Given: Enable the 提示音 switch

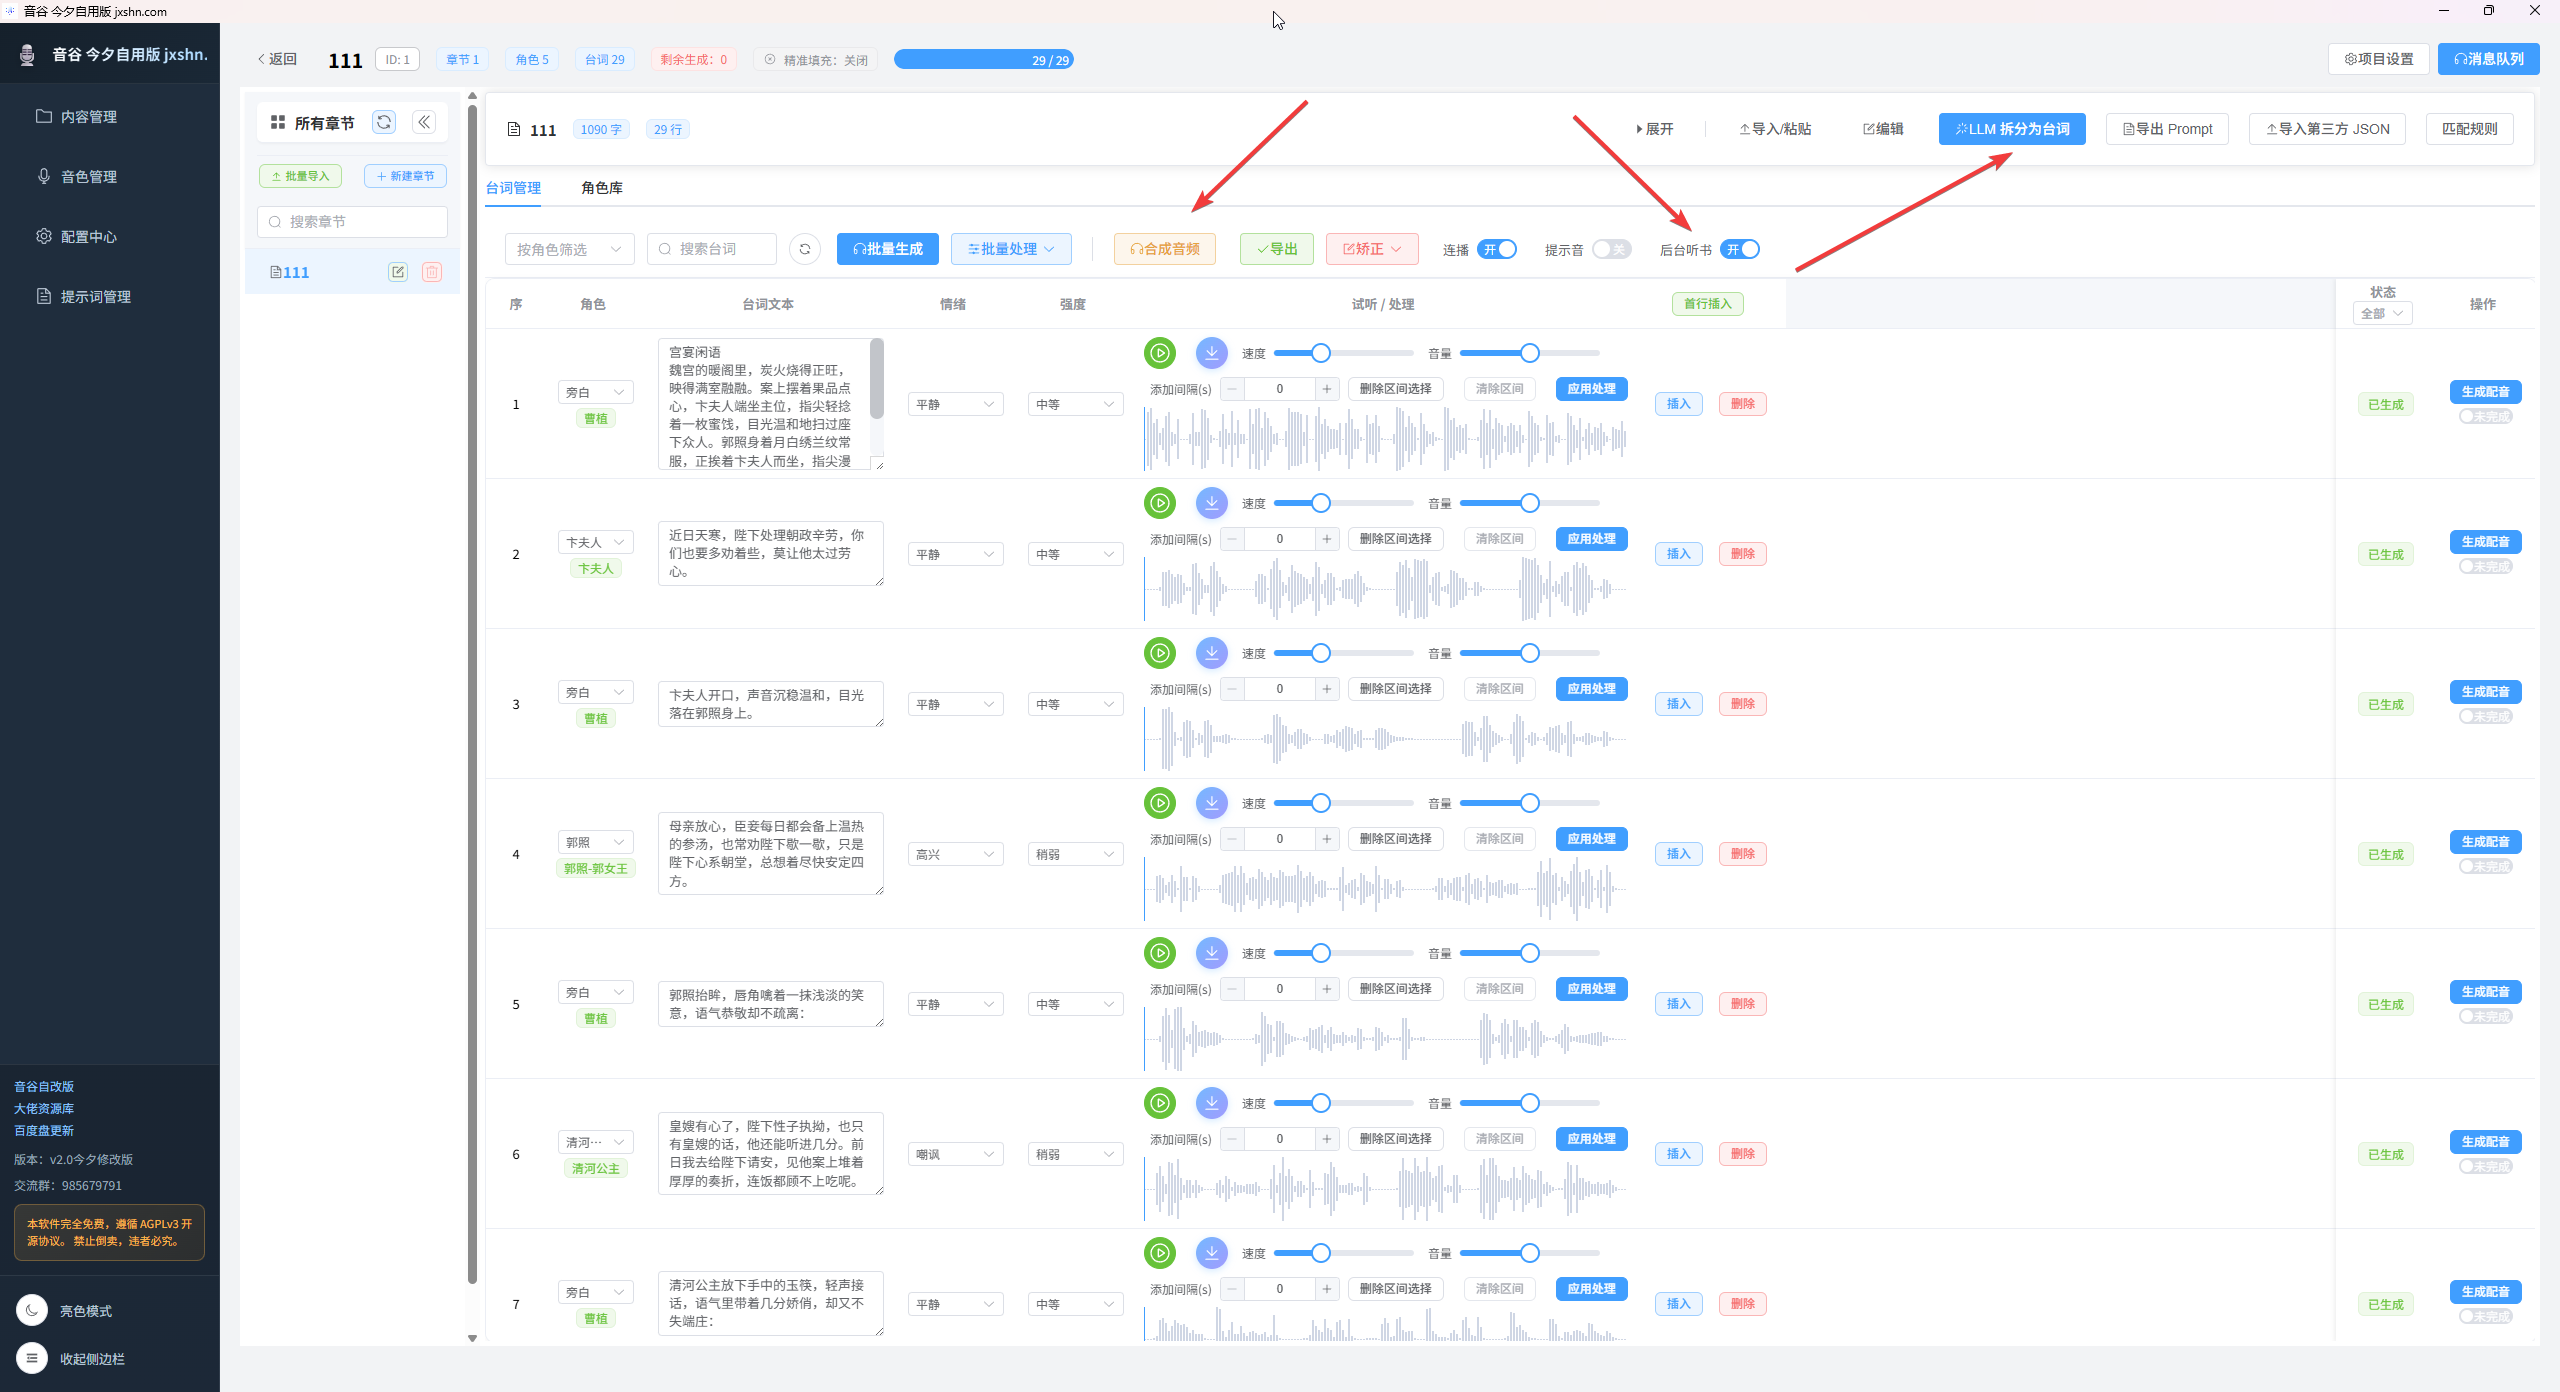Looking at the screenshot, I should coord(1611,249).
